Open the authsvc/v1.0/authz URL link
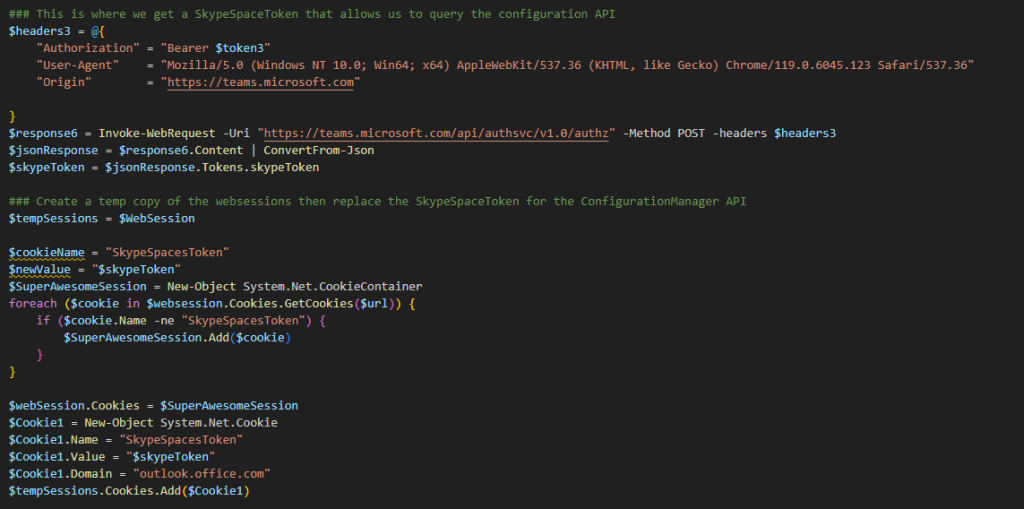Image resolution: width=1024 pixels, height=509 pixels. 436,133
